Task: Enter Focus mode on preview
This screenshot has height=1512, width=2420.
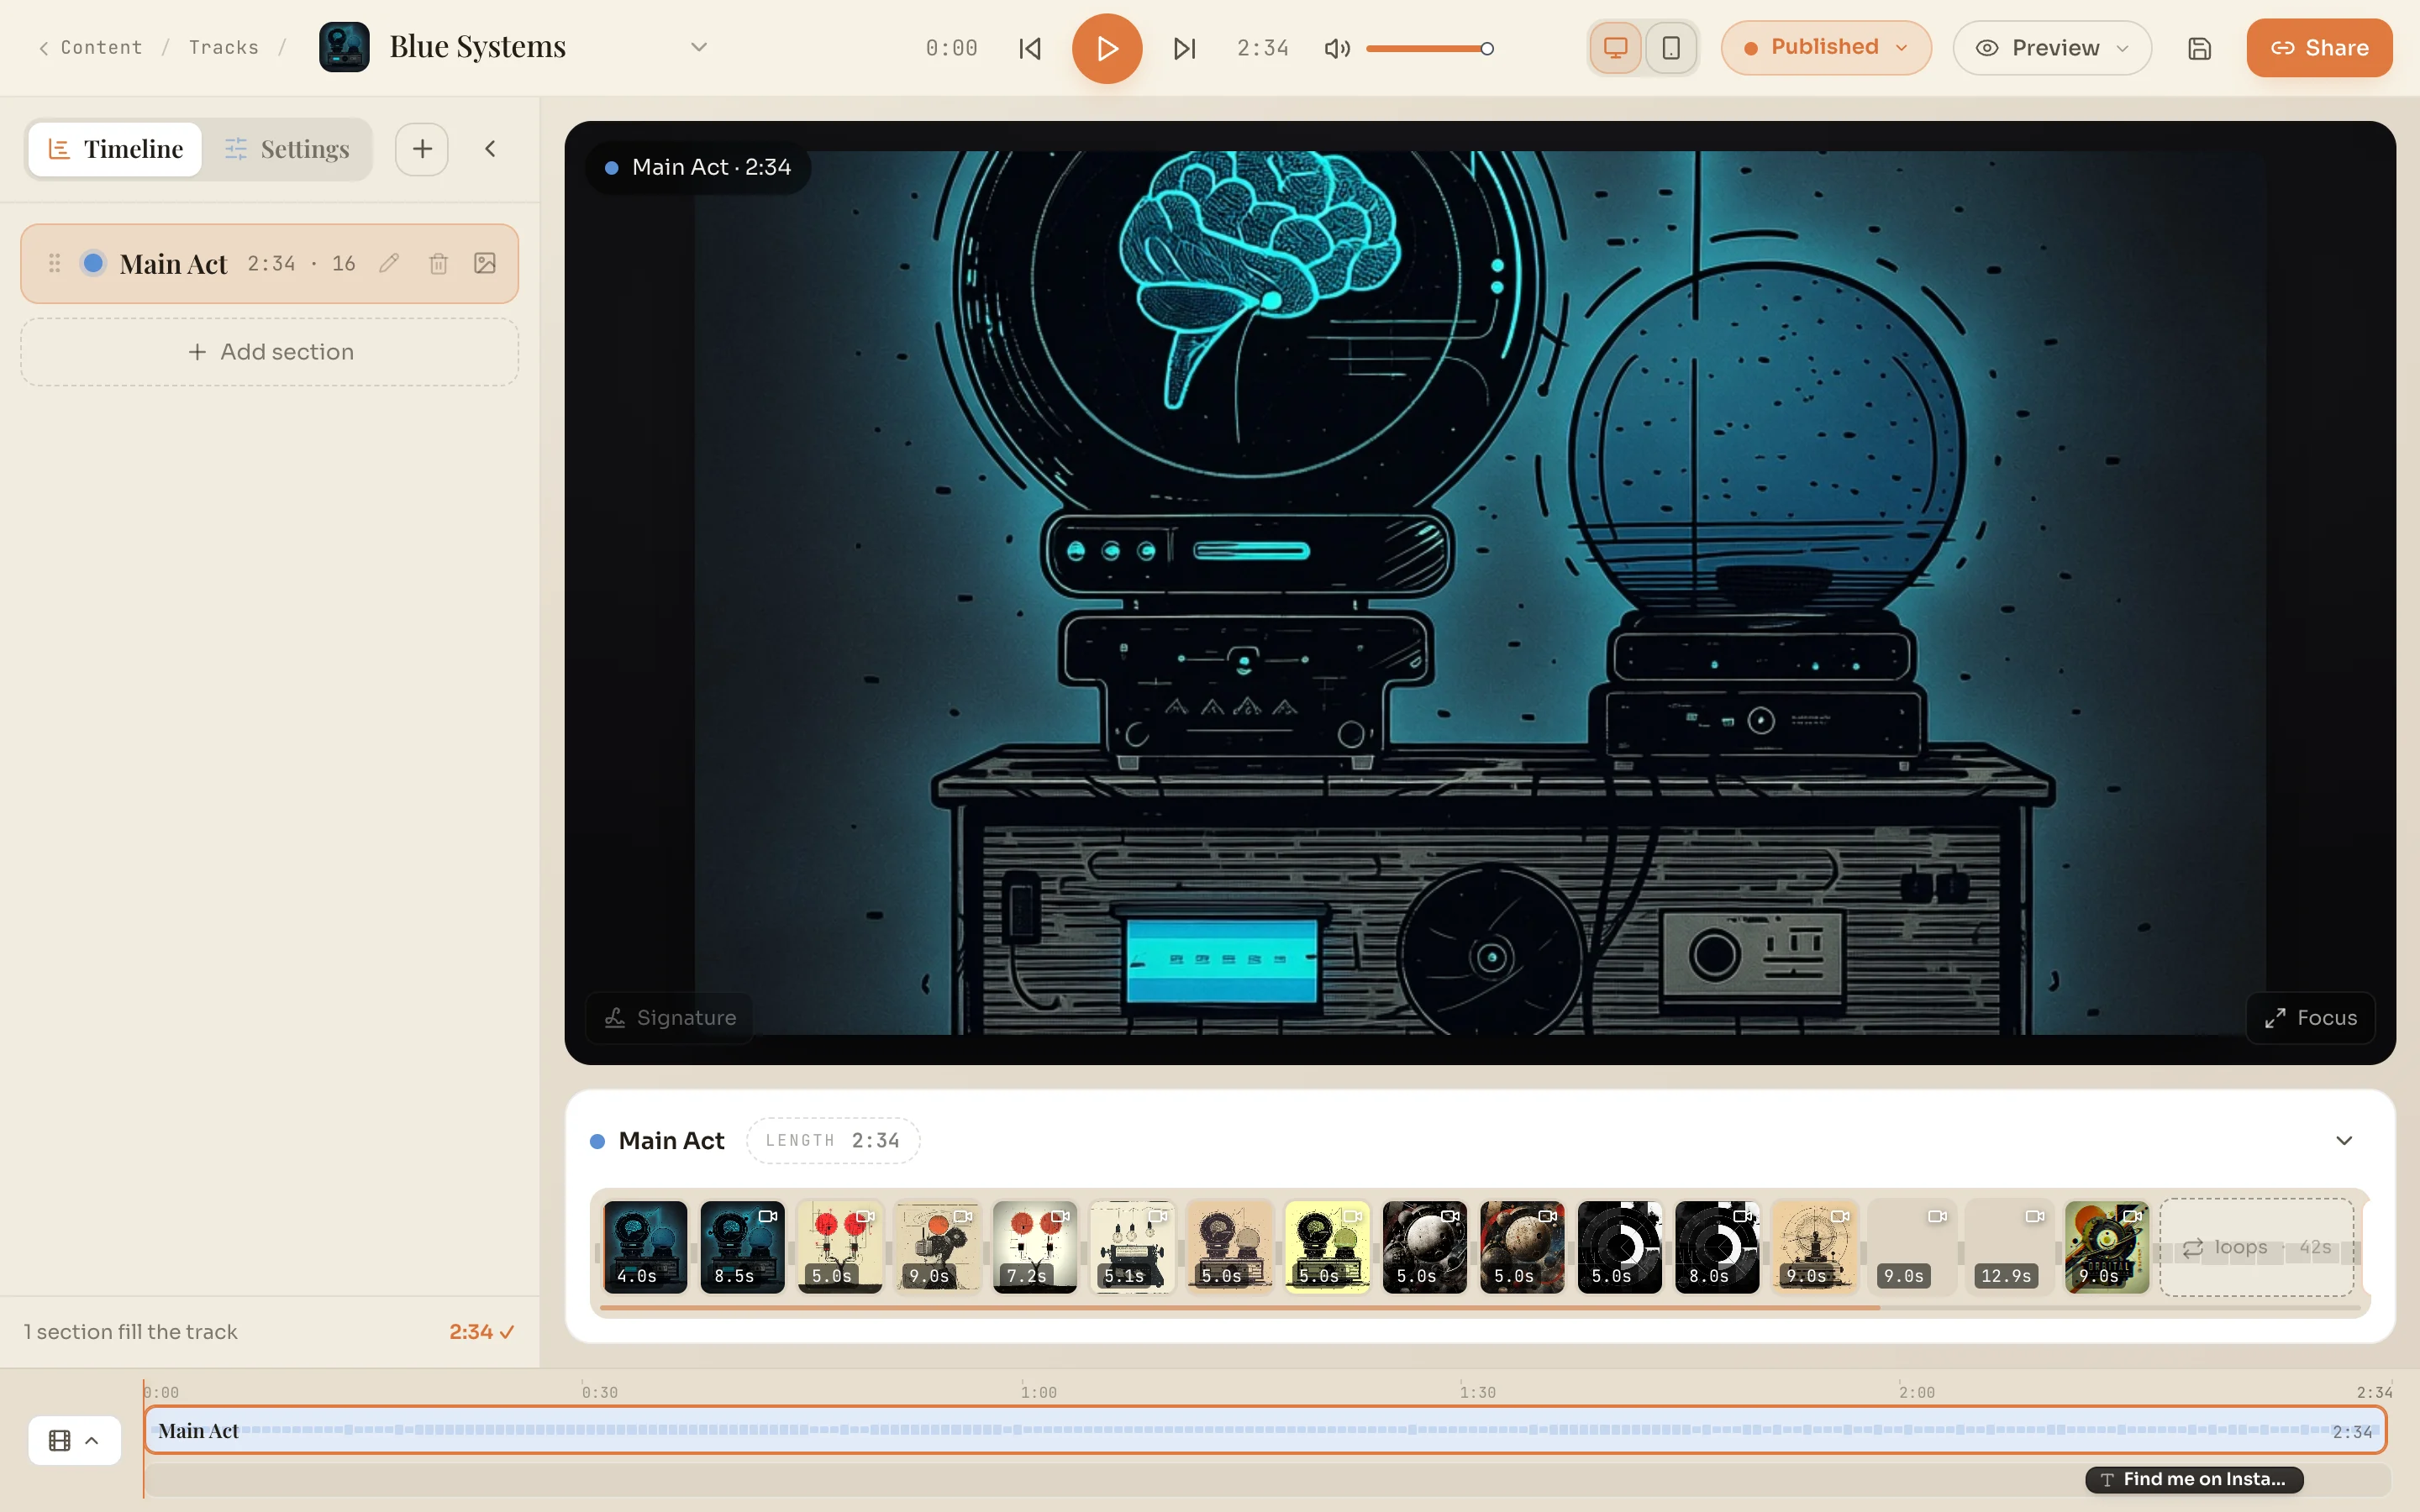Action: [x=2310, y=1017]
